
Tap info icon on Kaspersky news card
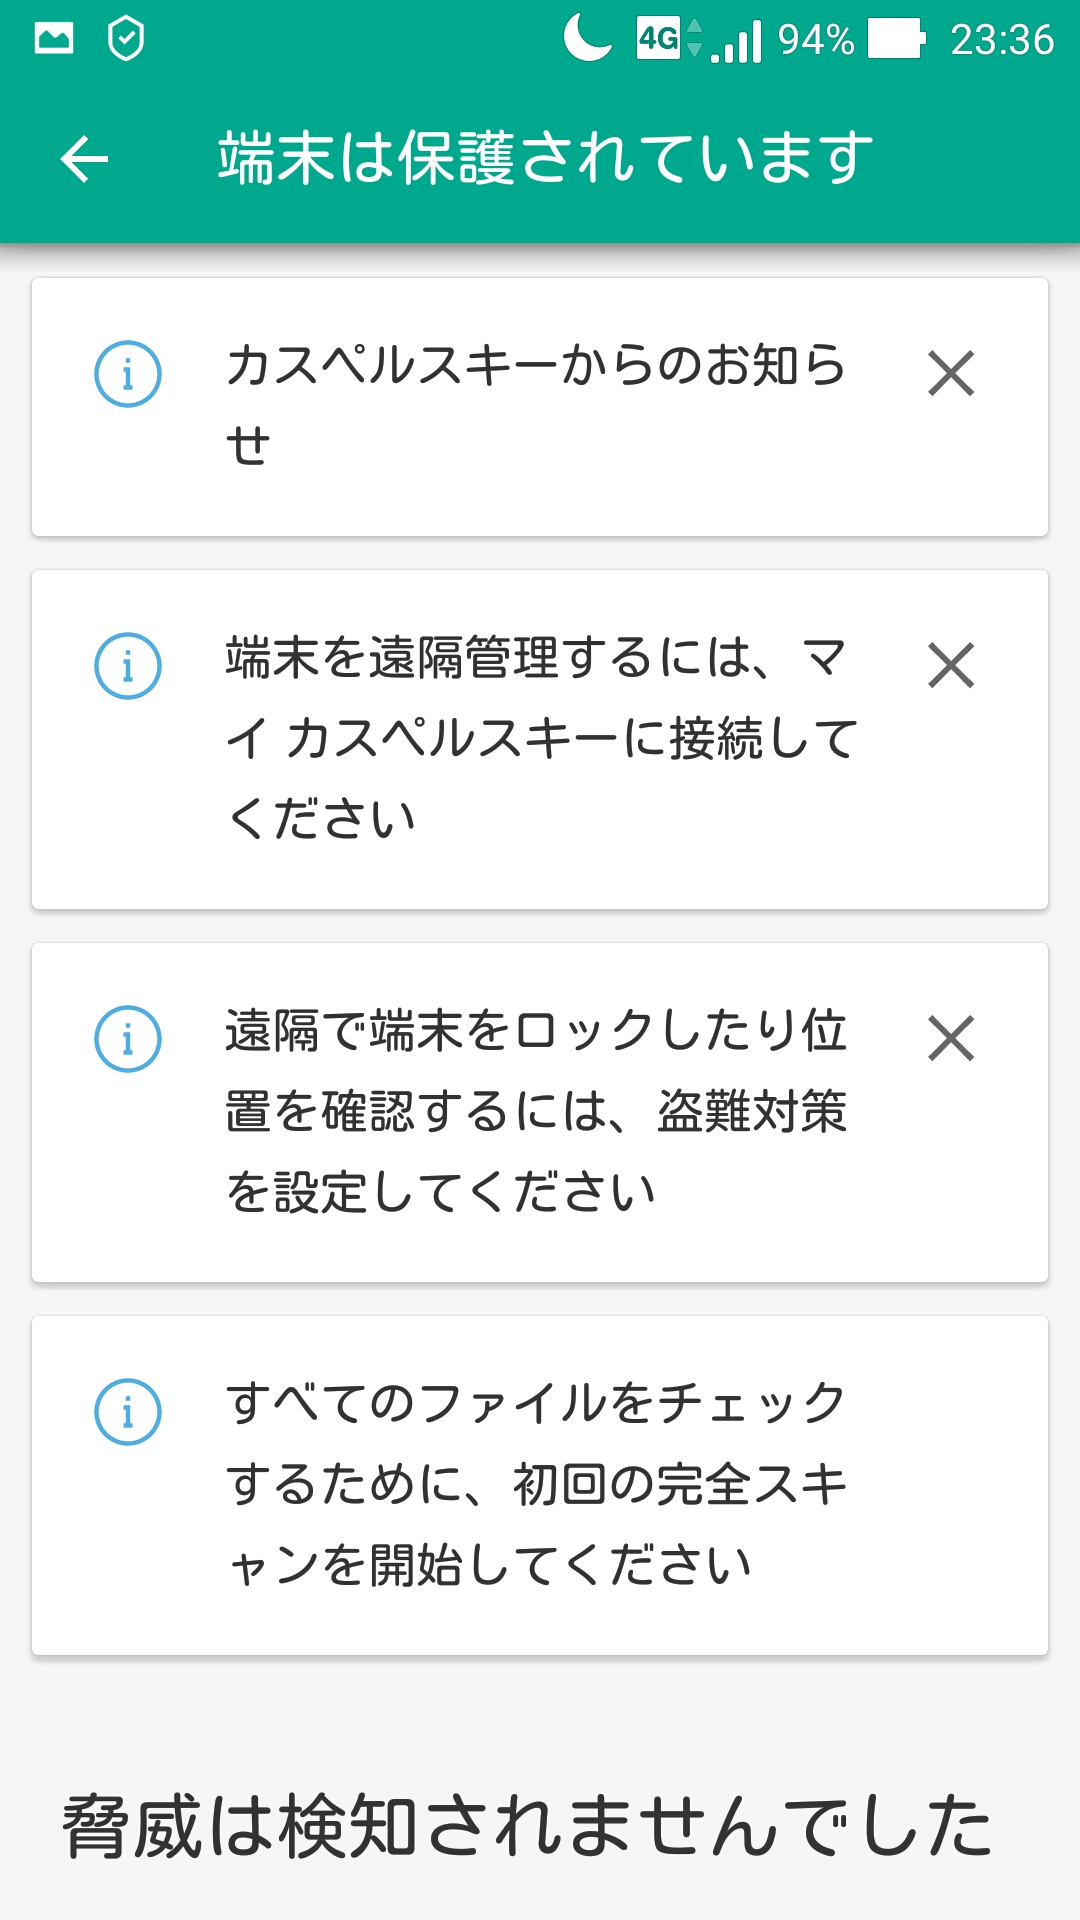(x=128, y=374)
